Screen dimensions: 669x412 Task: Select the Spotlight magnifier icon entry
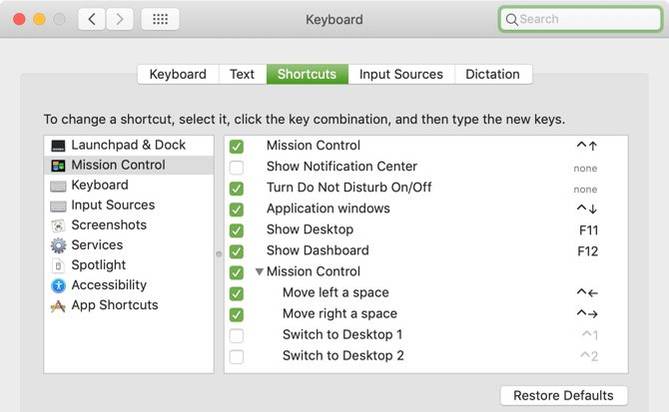[x=58, y=265]
